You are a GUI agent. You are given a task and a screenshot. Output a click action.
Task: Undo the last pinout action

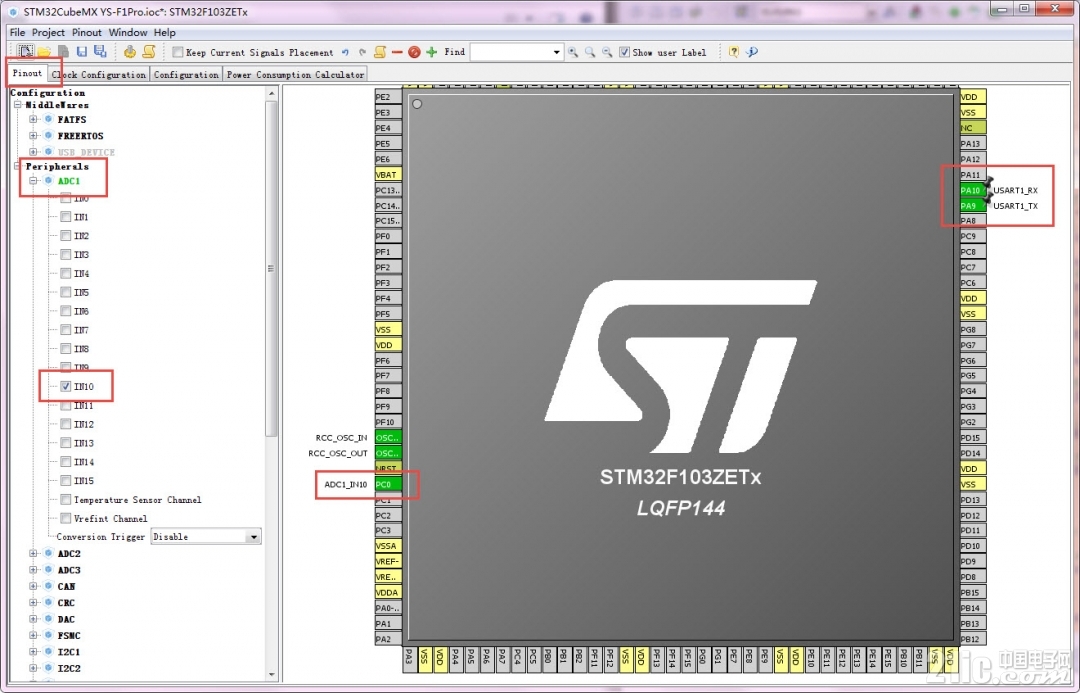[345, 52]
